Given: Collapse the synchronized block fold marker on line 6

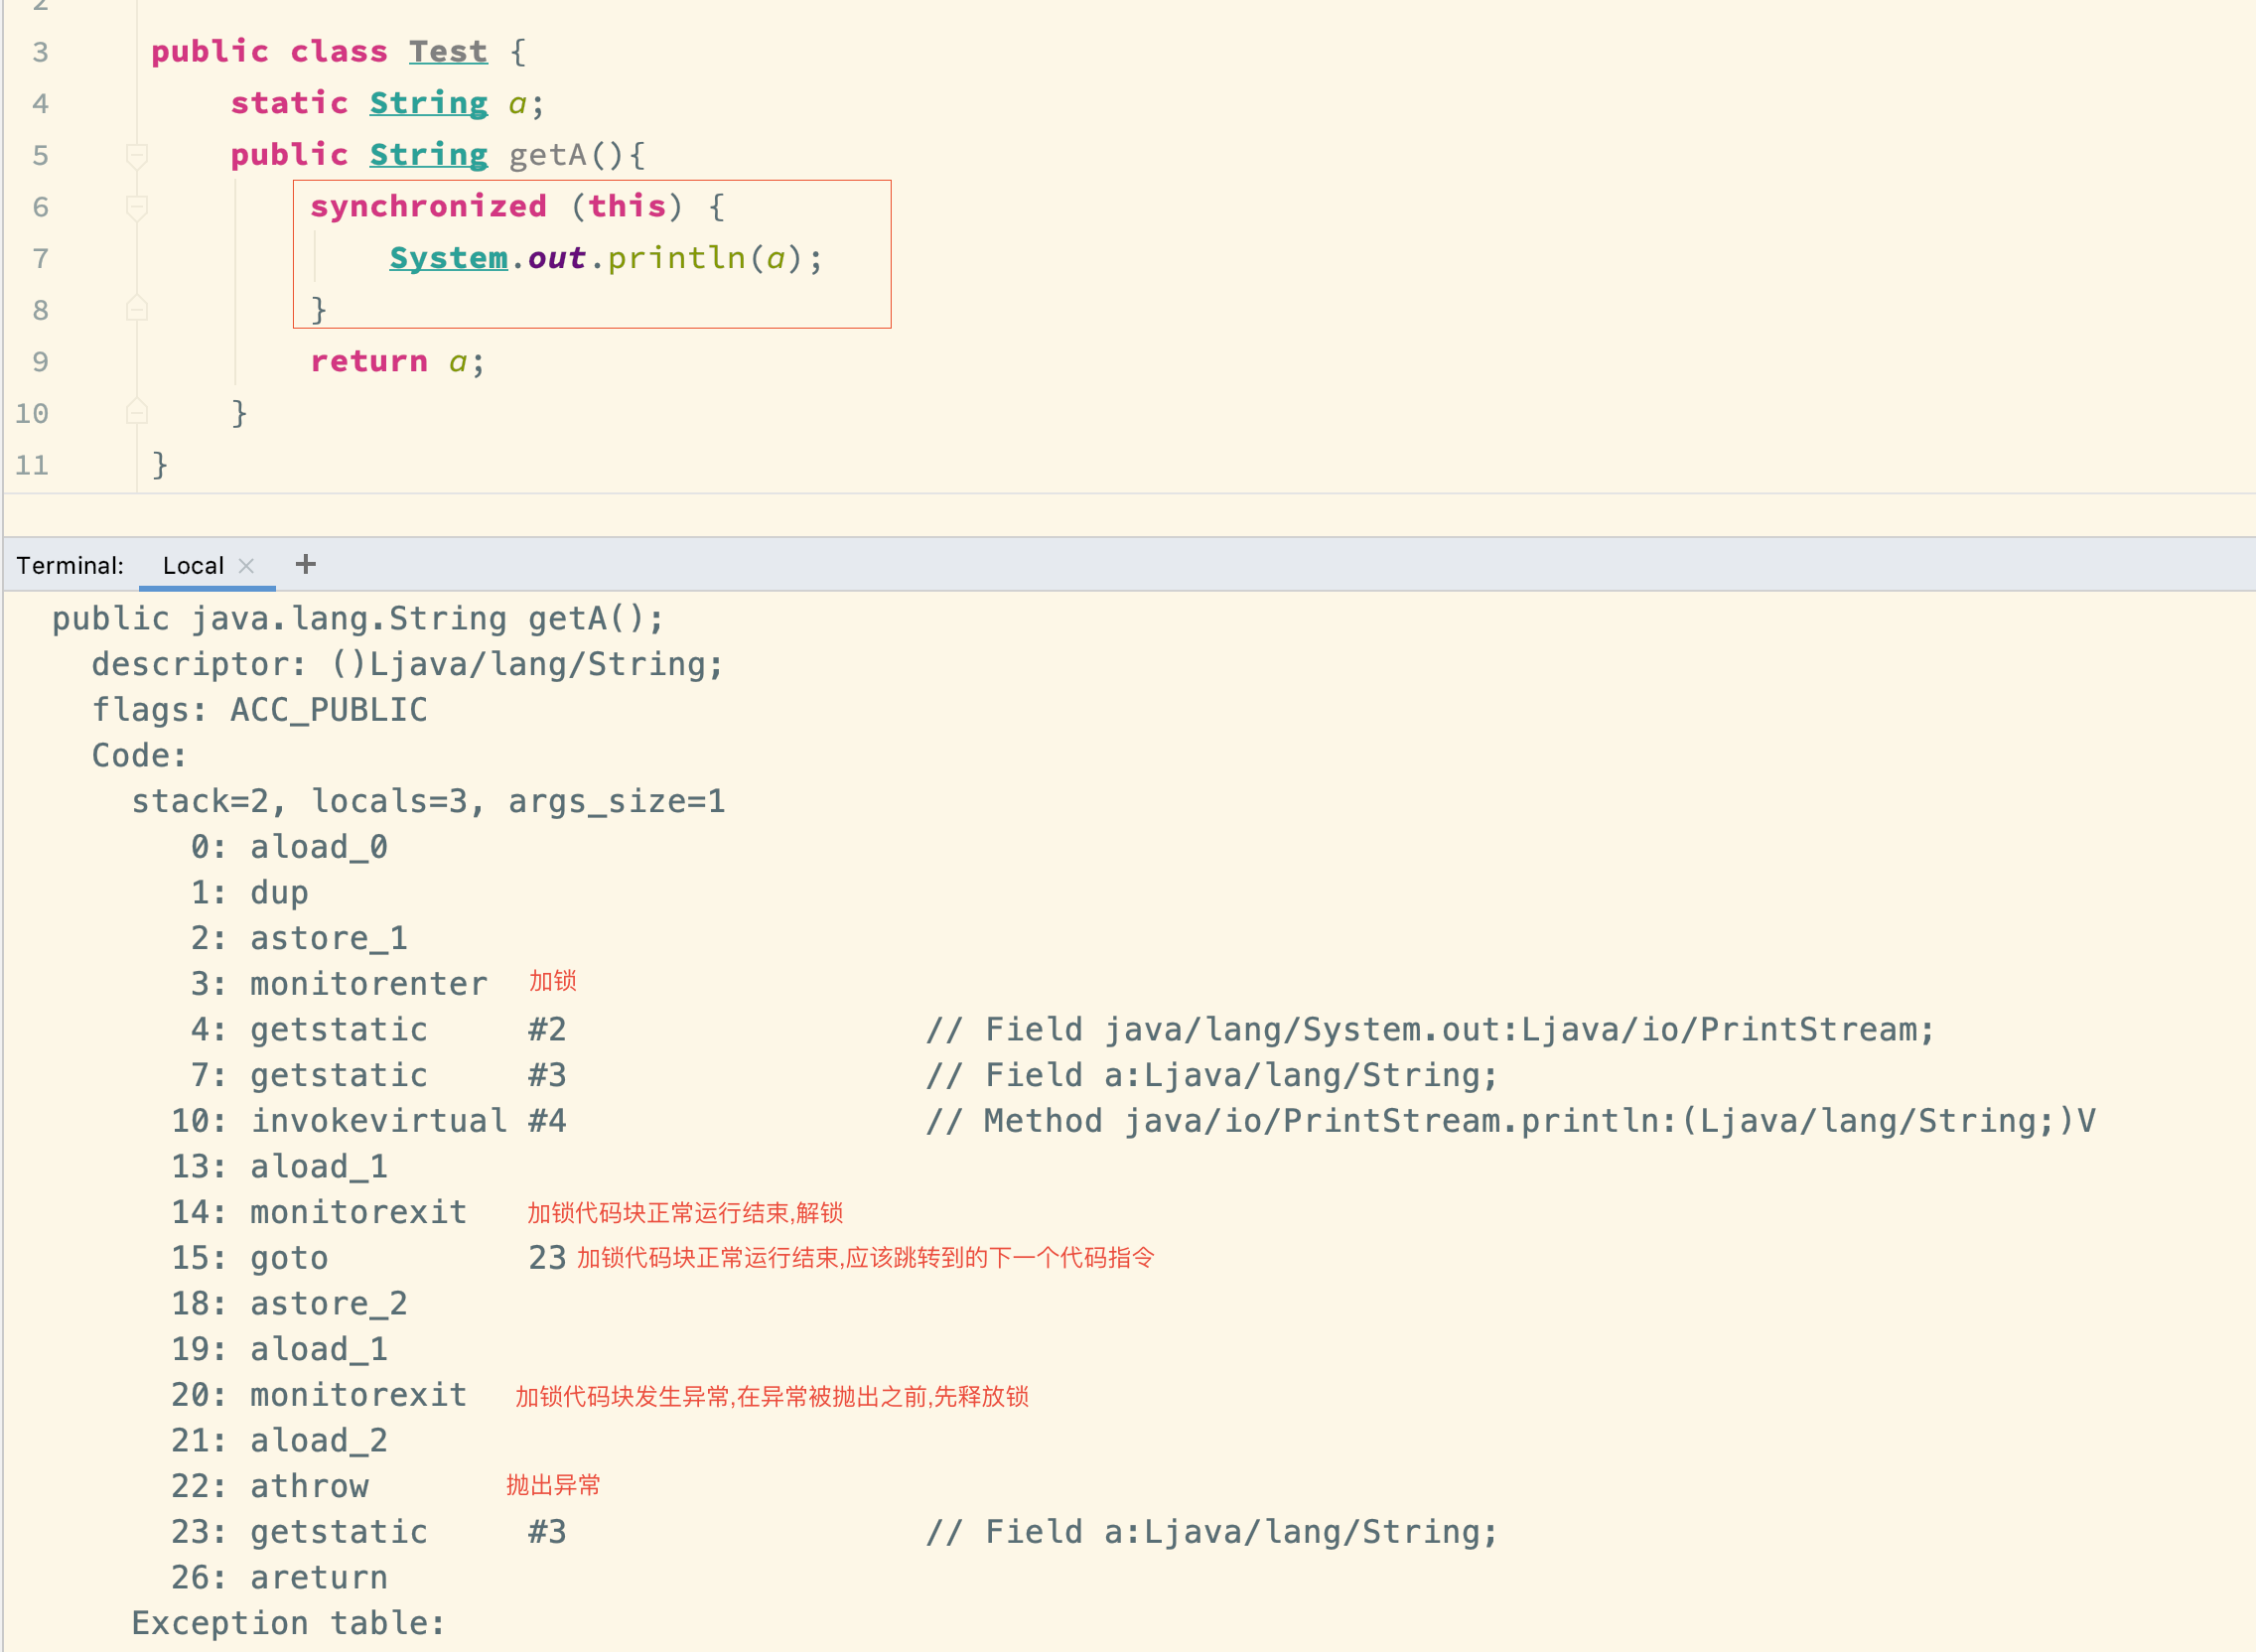Looking at the screenshot, I should [x=137, y=207].
